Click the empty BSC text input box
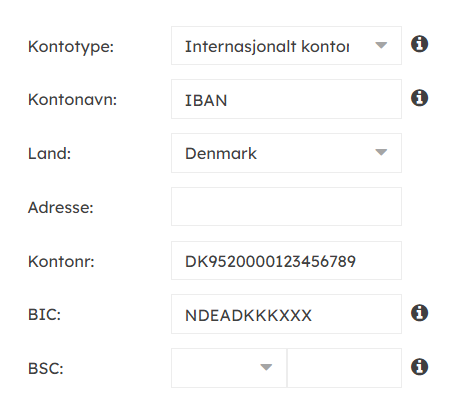Image resolution: width=461 pixels, height=400 pixels. click(344, 368)
